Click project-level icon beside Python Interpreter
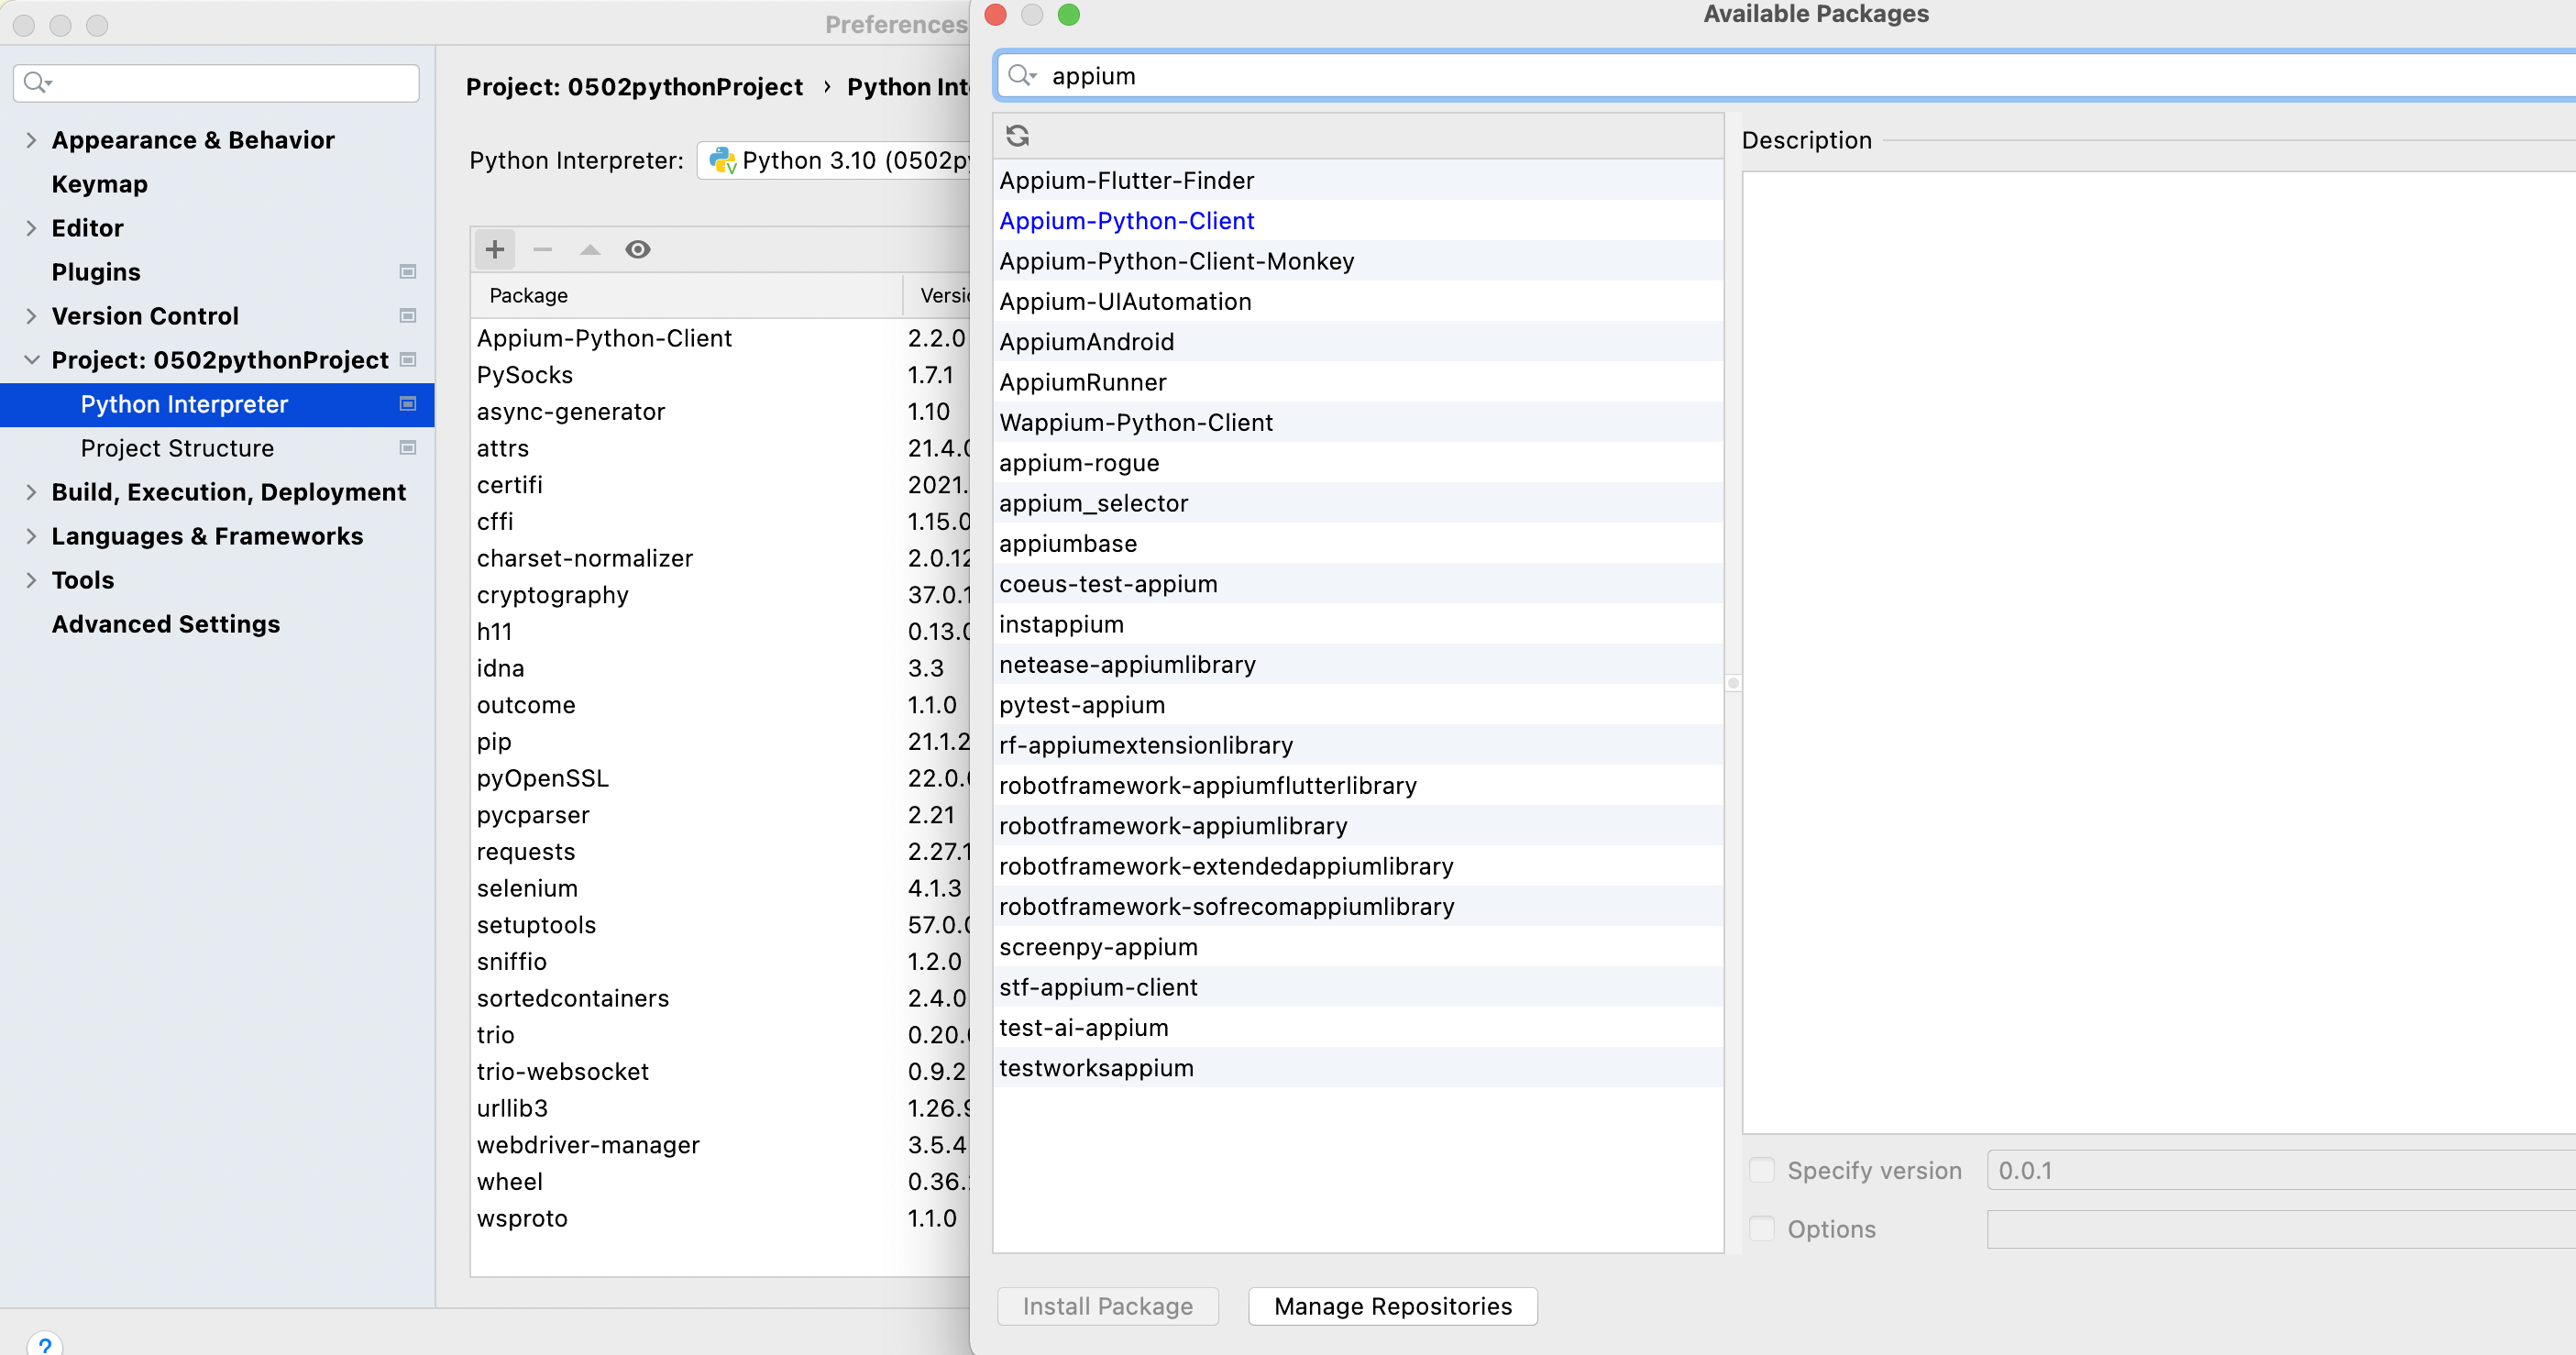Viewport: 2576px width, 1355px height. tap(408, 404)
